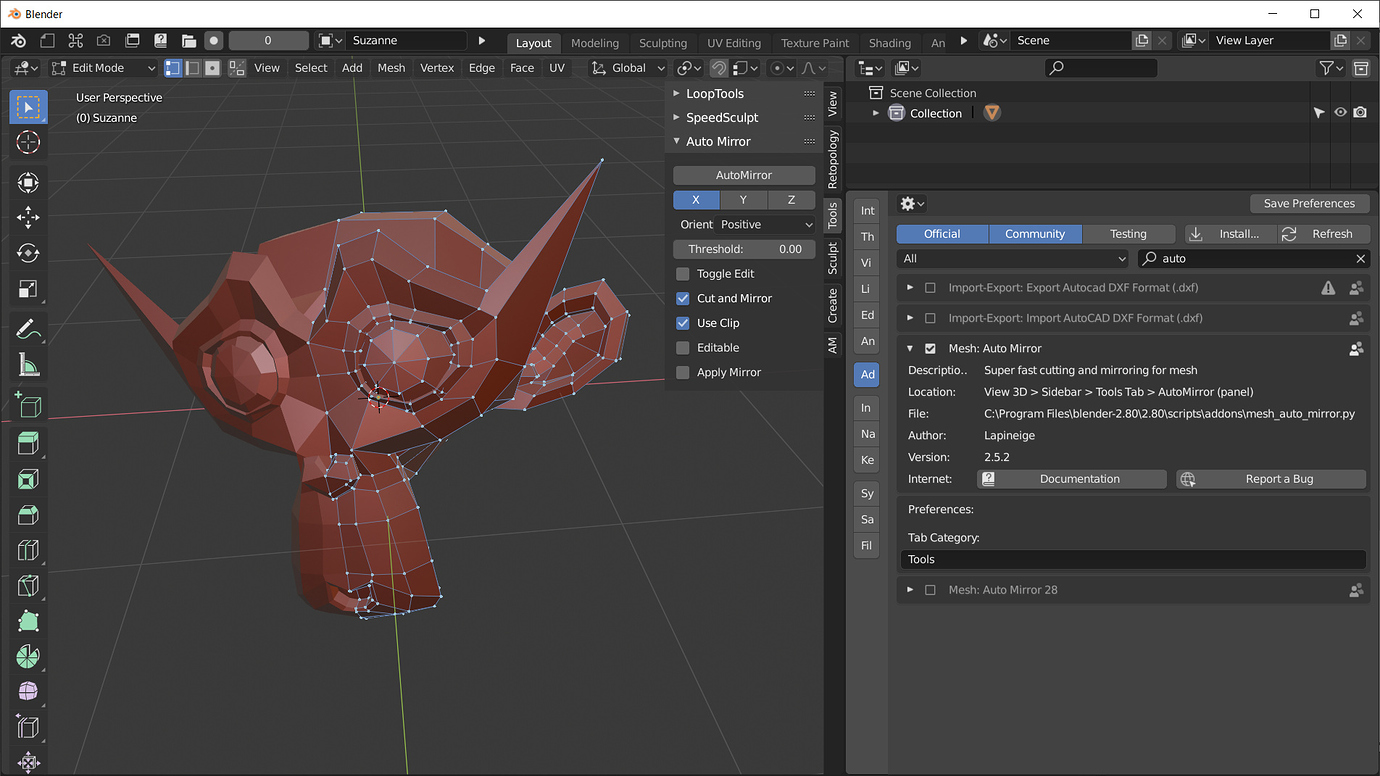The image size is (1380, 776).
Task: Expand the Mesh: Auto Mirror 28 add-on entry
Action: [x=909, y=590]
